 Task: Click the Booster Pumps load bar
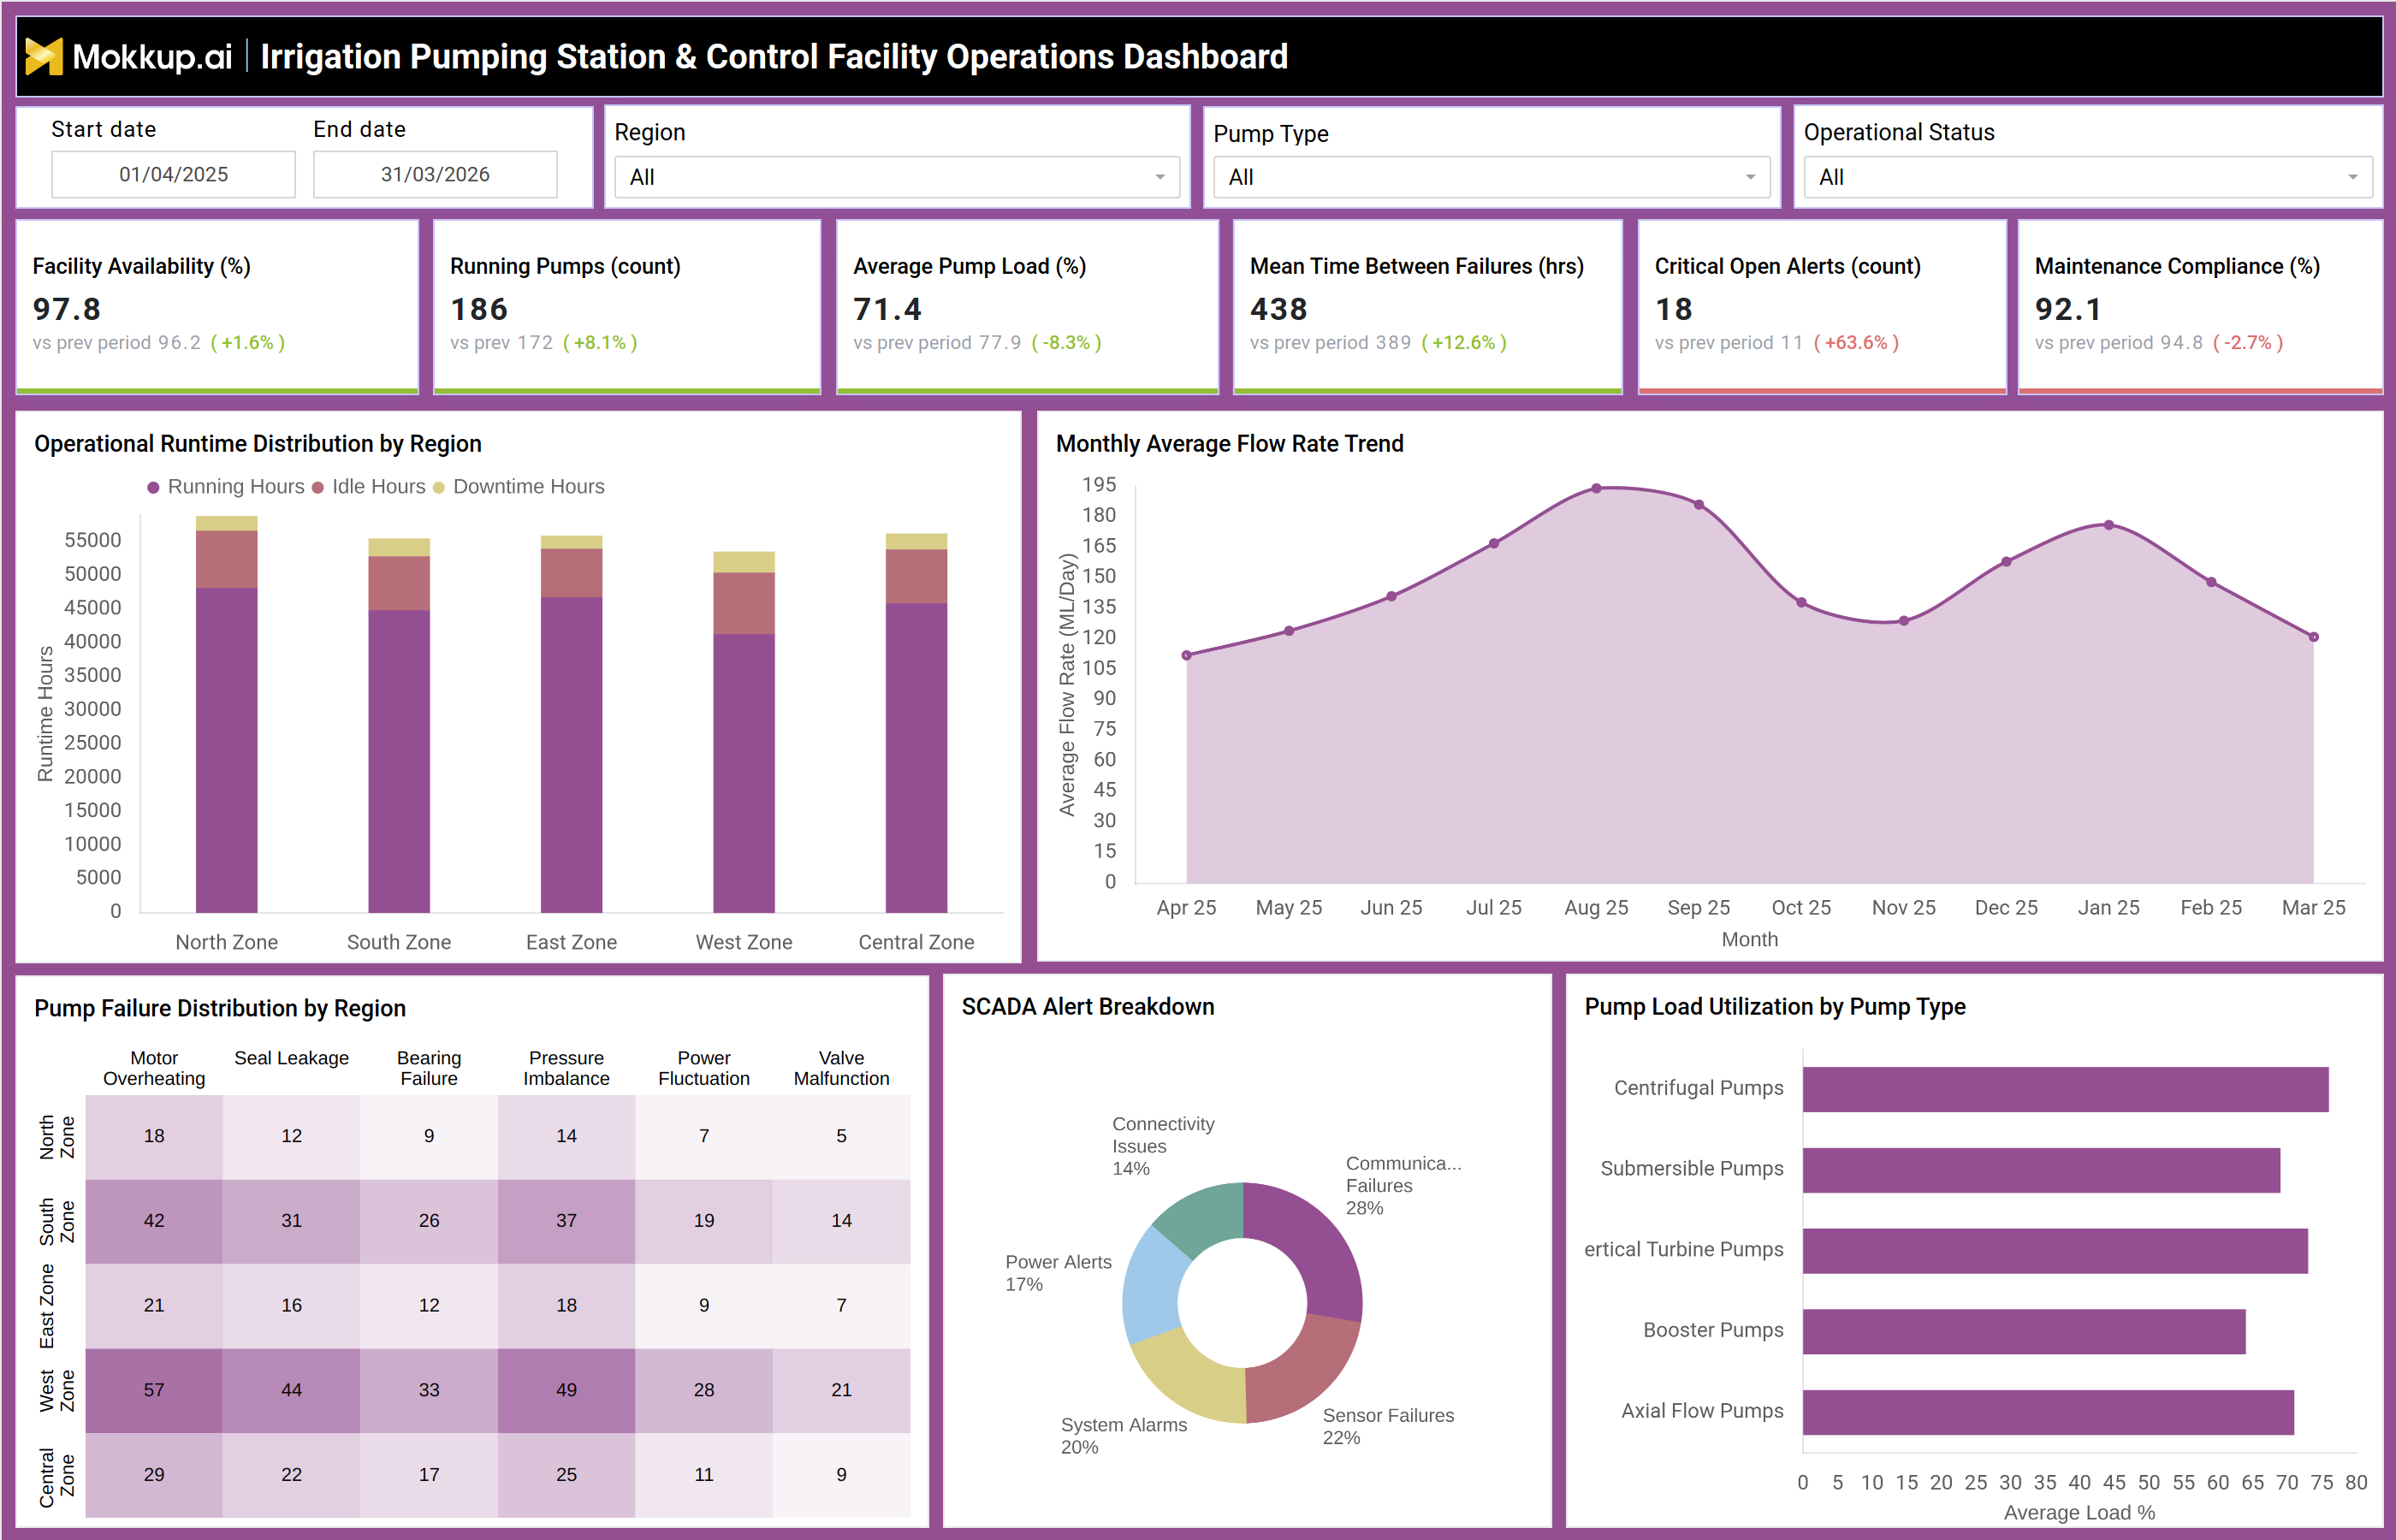tap(2024, 1331)
